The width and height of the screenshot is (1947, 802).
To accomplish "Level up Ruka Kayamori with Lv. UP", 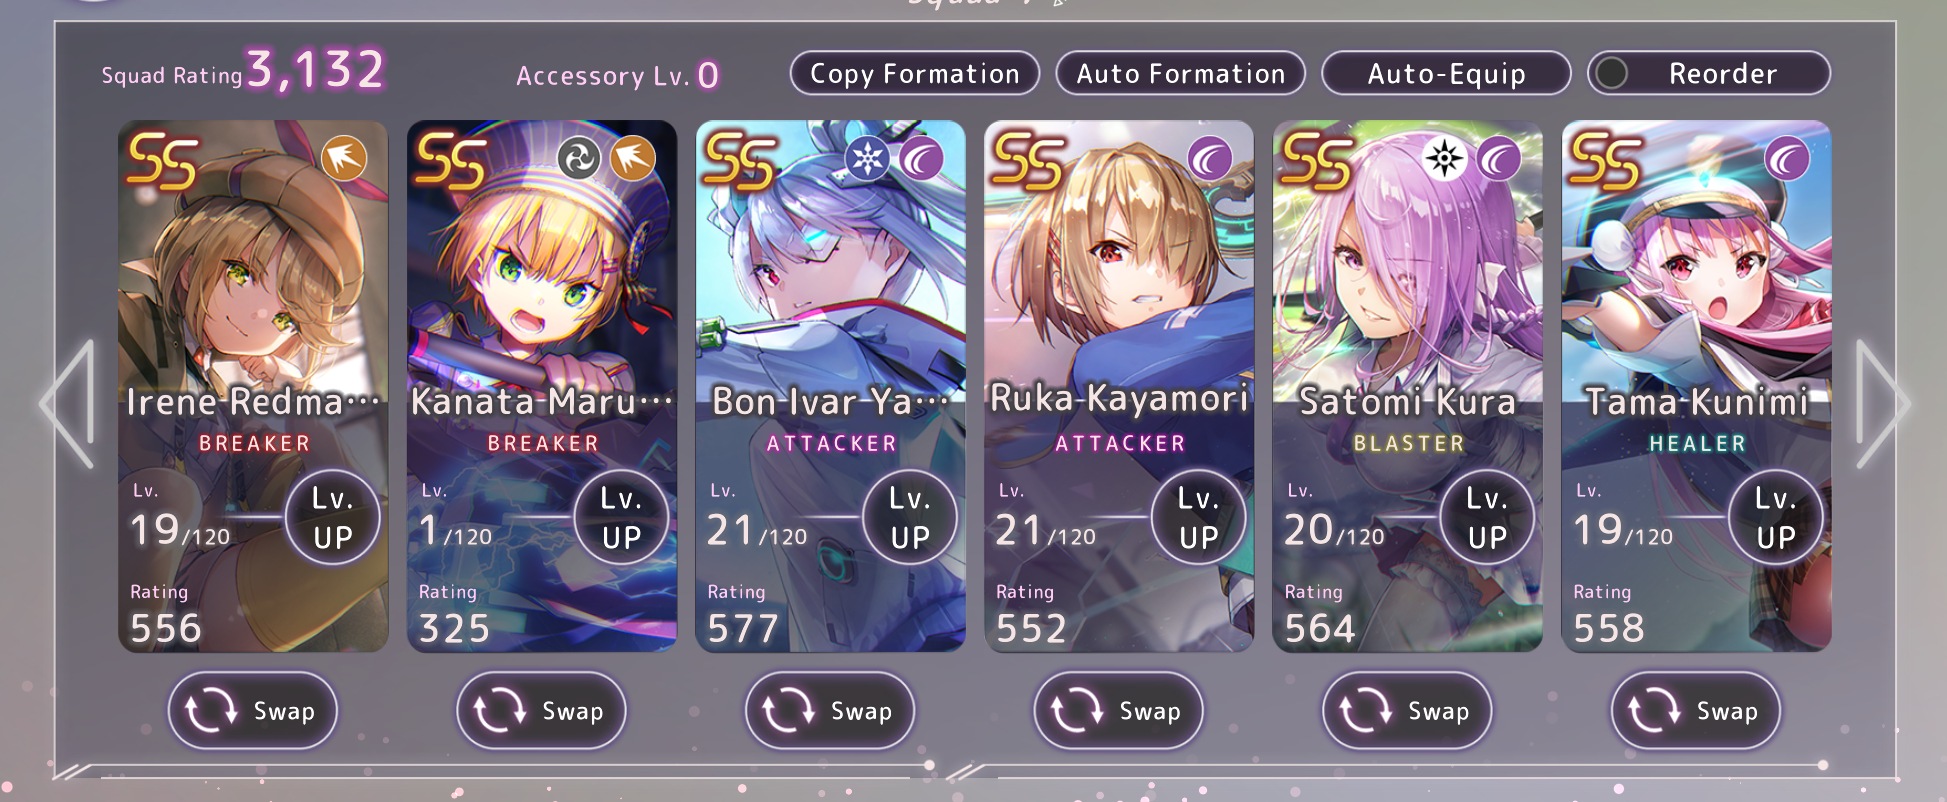I will [x=1198, y=517].
